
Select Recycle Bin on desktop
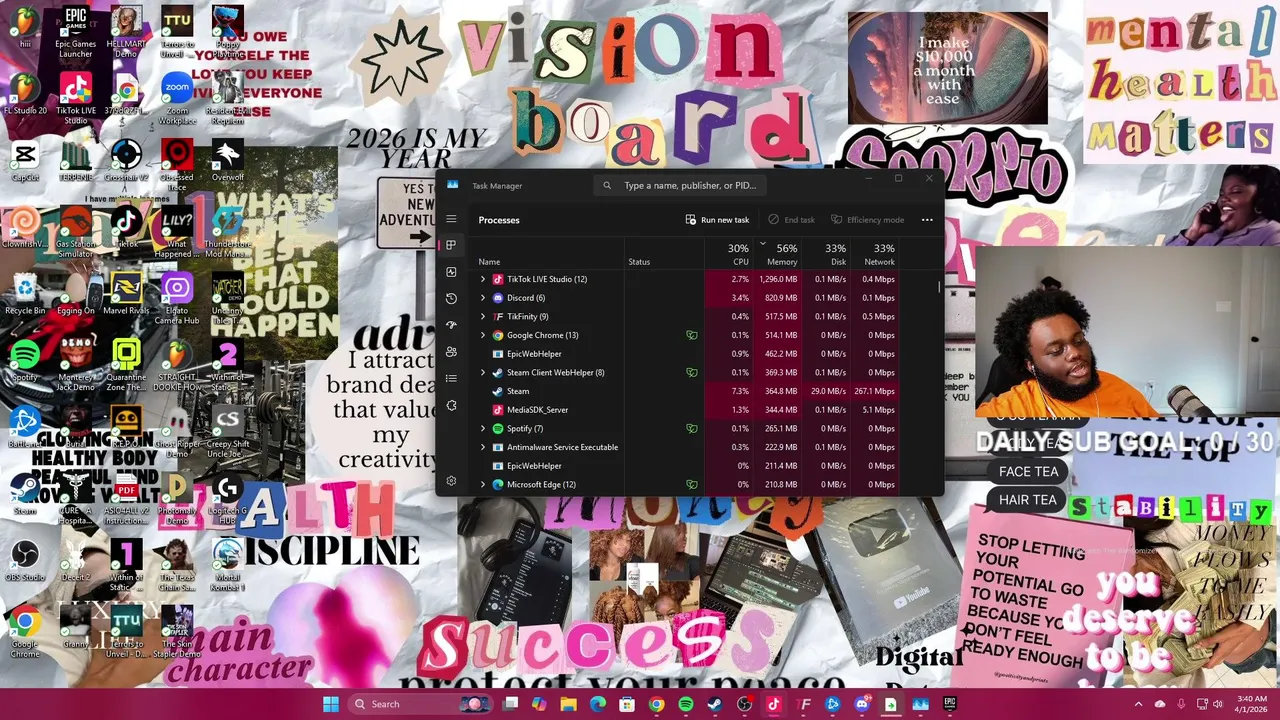[25, 294]
